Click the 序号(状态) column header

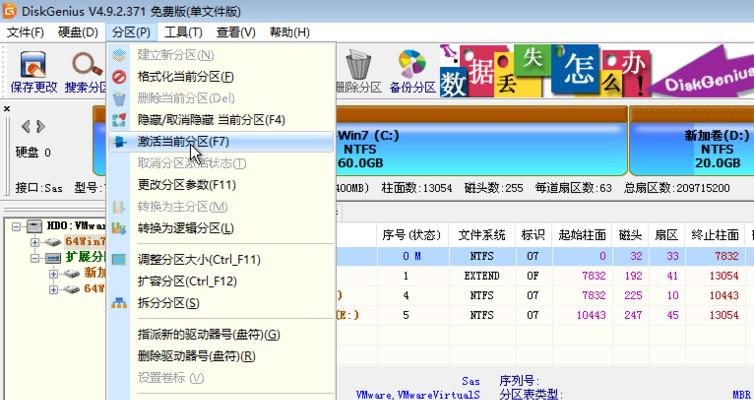pos(412,235)
